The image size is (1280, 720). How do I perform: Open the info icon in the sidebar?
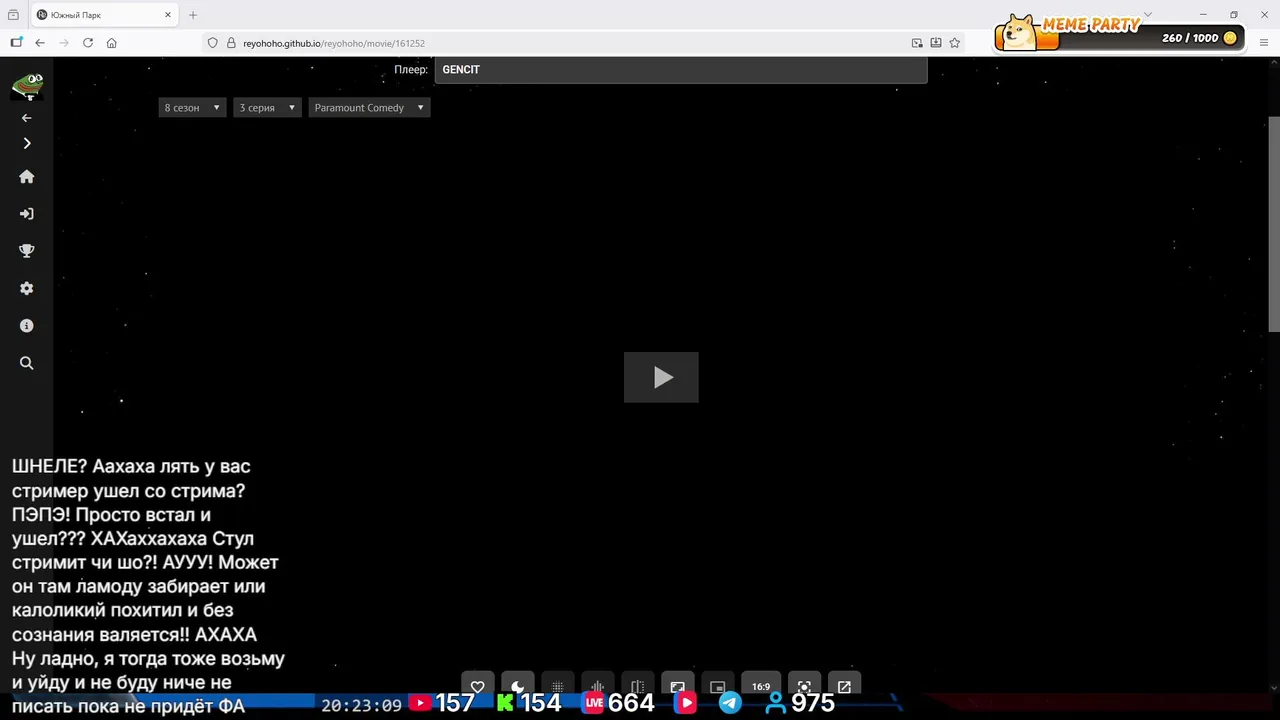[27, 326]
